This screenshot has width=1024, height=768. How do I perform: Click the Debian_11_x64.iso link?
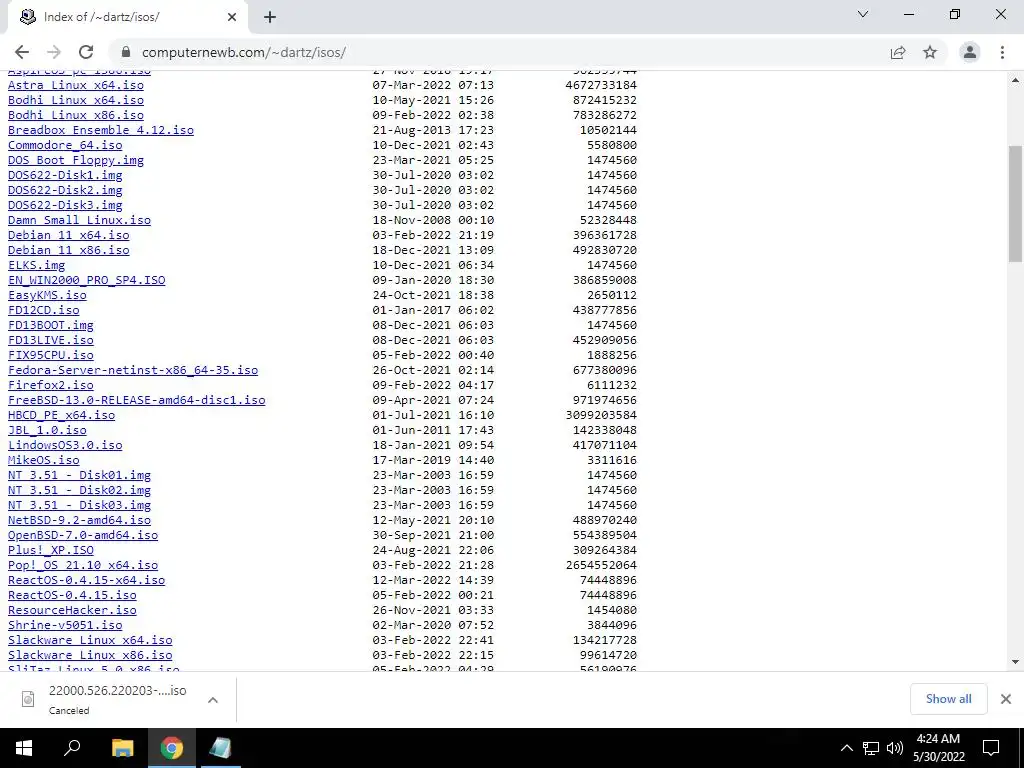69,235
